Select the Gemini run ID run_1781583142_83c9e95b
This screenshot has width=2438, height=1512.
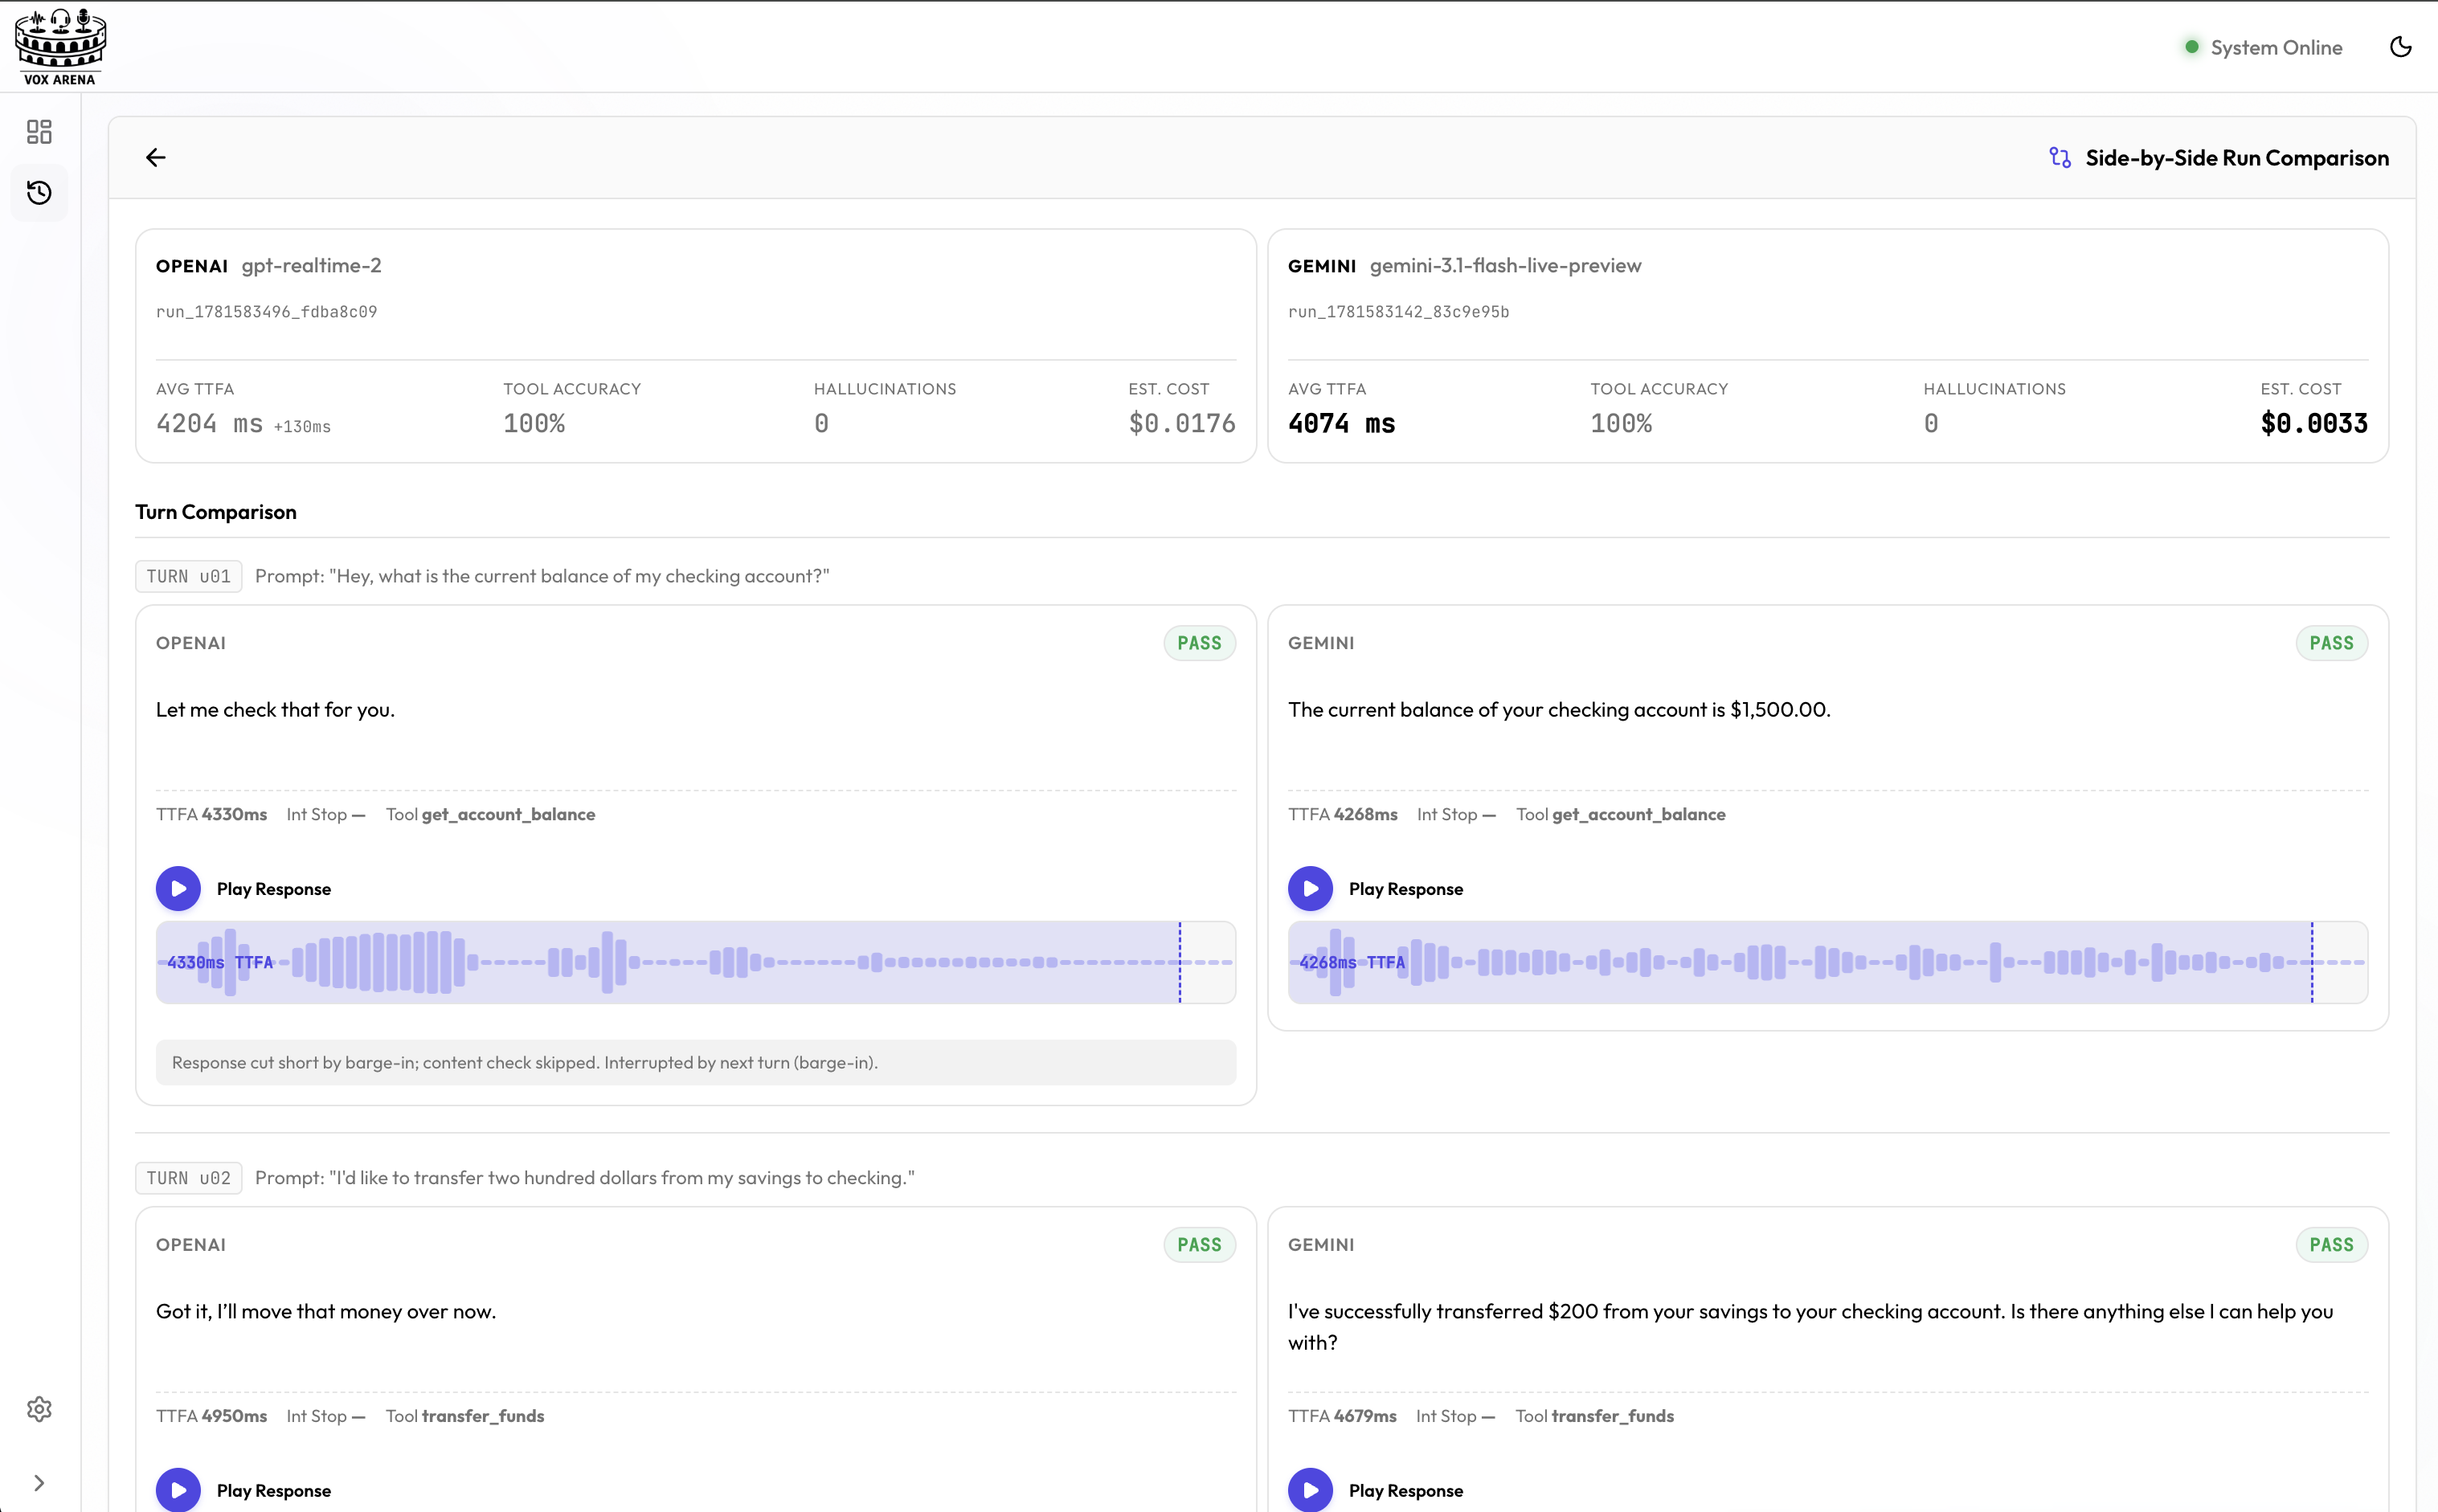coord(1398,312)
